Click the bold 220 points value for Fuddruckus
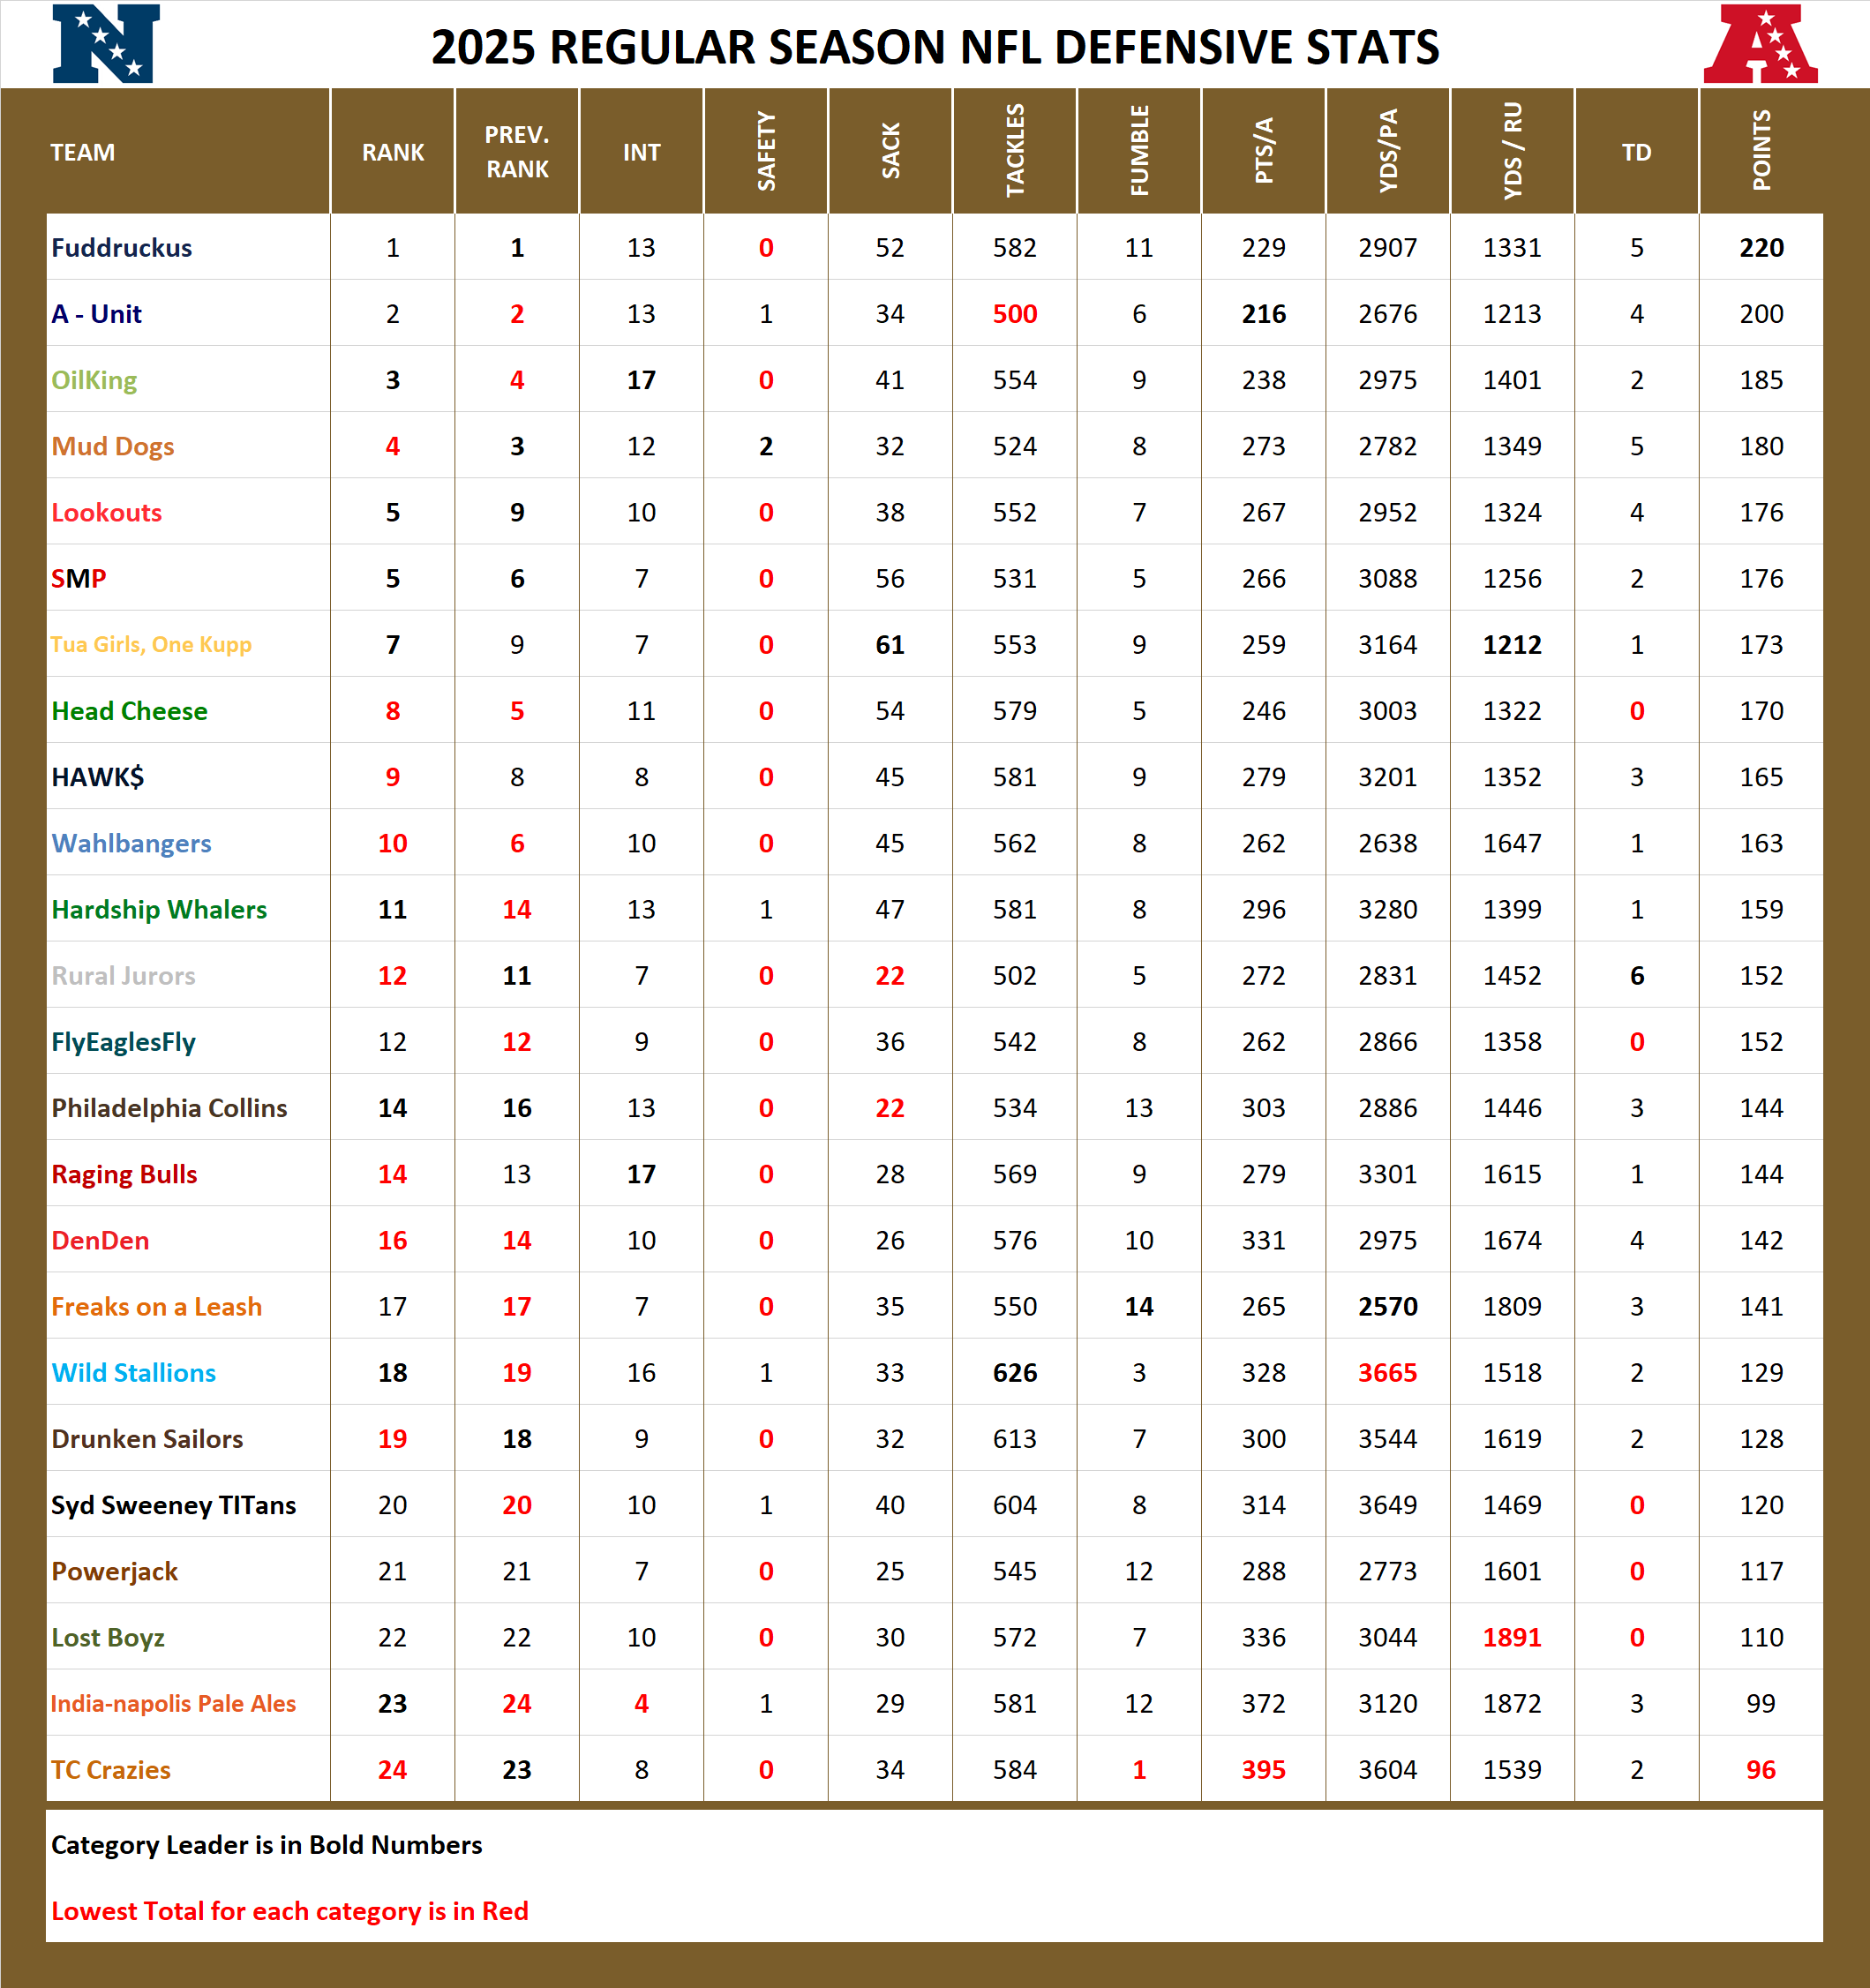Image resolution: width=1870 pixels, height=1988 pixels. 1763,248
